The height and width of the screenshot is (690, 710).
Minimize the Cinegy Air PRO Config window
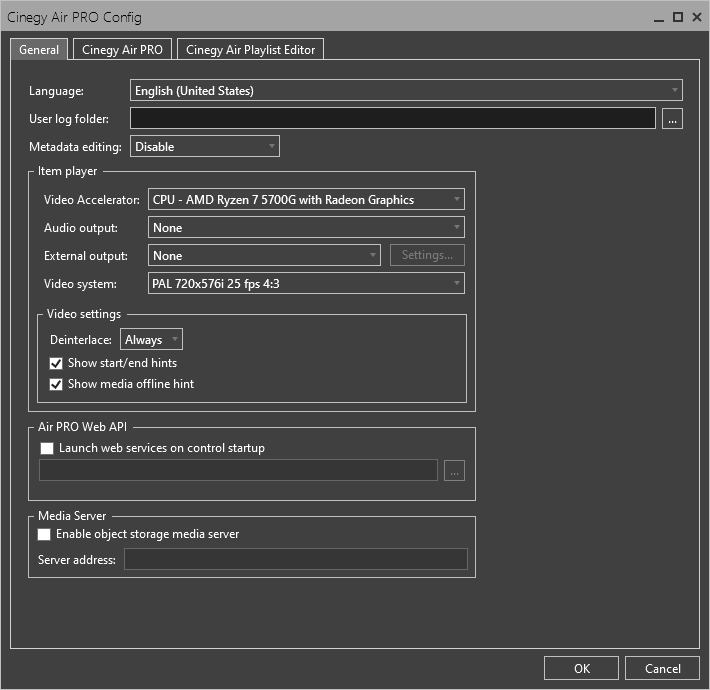coord(659,18)
